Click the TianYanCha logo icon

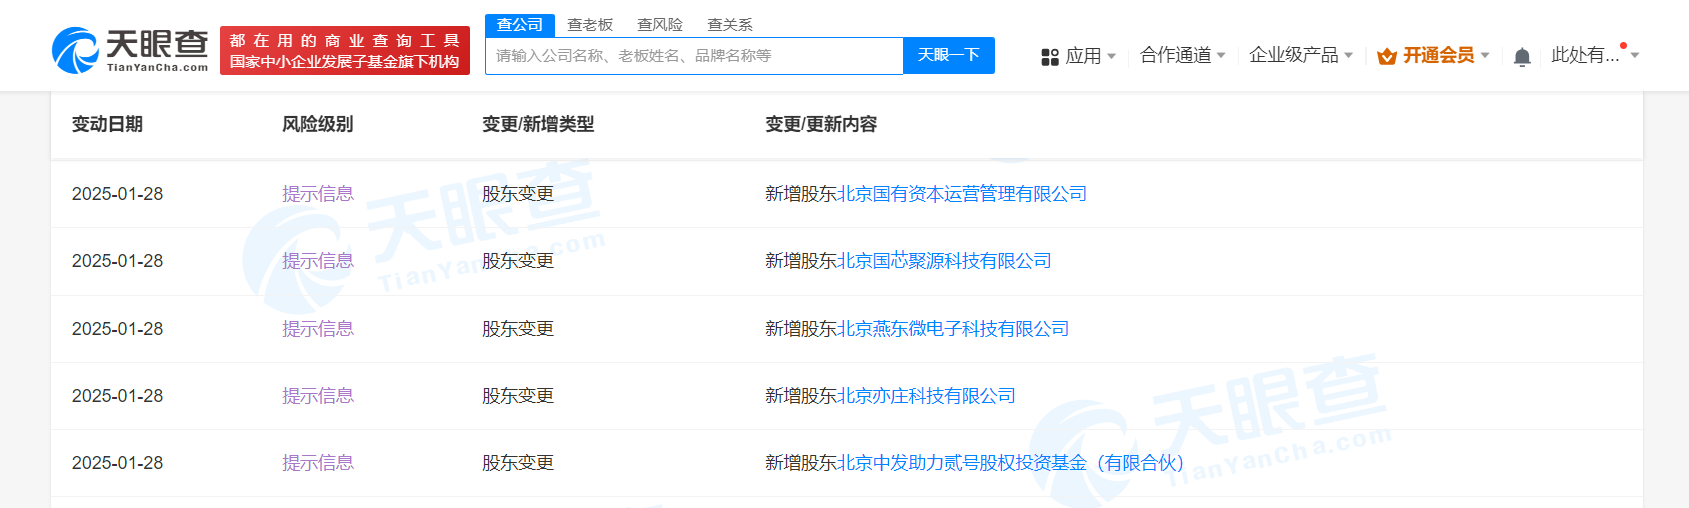(x=75, y=50)
